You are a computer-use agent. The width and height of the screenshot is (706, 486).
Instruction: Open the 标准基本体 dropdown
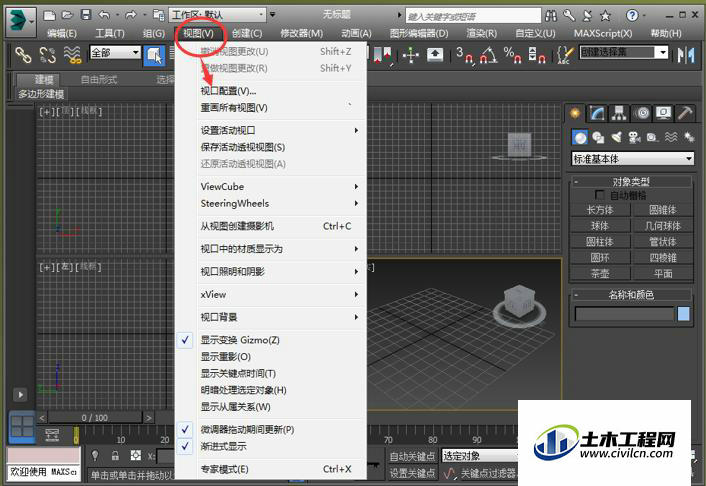(632, 159)
